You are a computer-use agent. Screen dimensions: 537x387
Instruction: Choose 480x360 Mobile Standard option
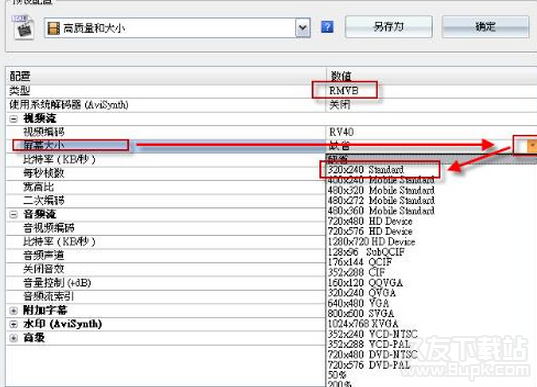381,211
